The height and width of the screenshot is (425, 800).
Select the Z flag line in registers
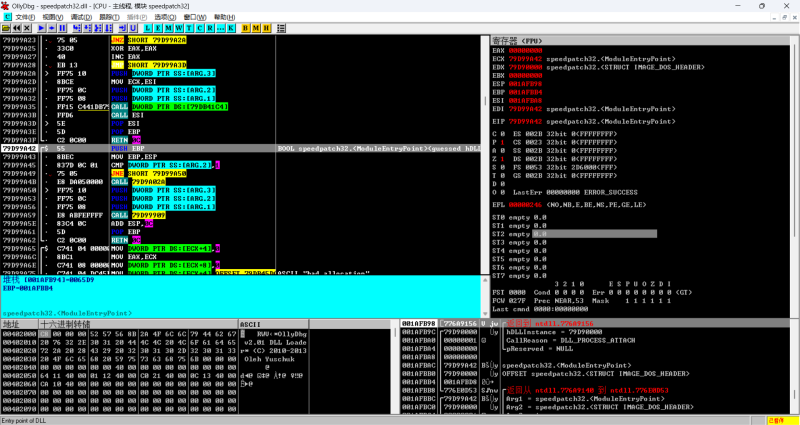[x=555, y=159]
